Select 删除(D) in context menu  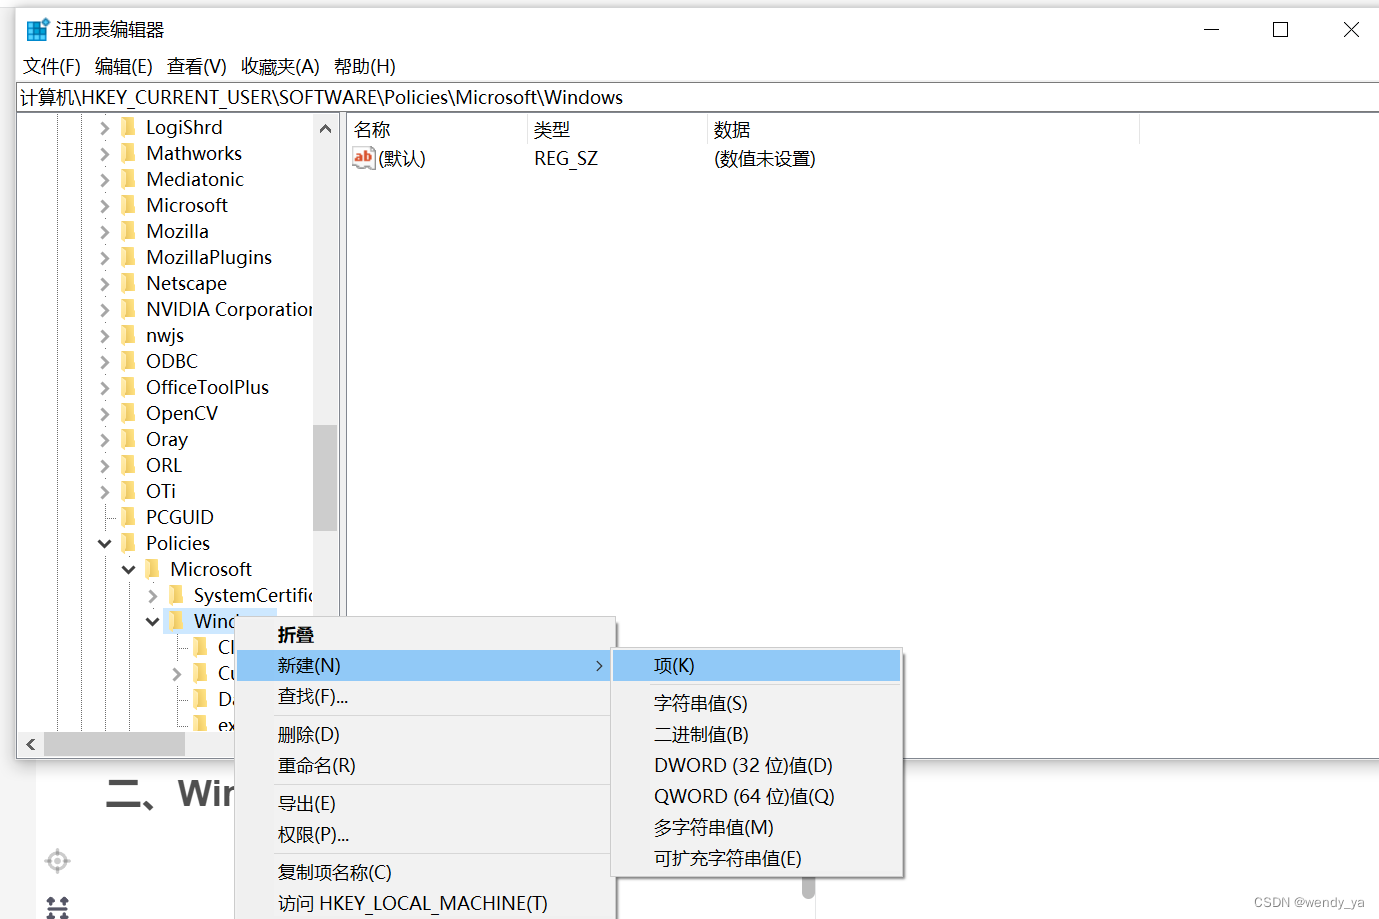424,734
